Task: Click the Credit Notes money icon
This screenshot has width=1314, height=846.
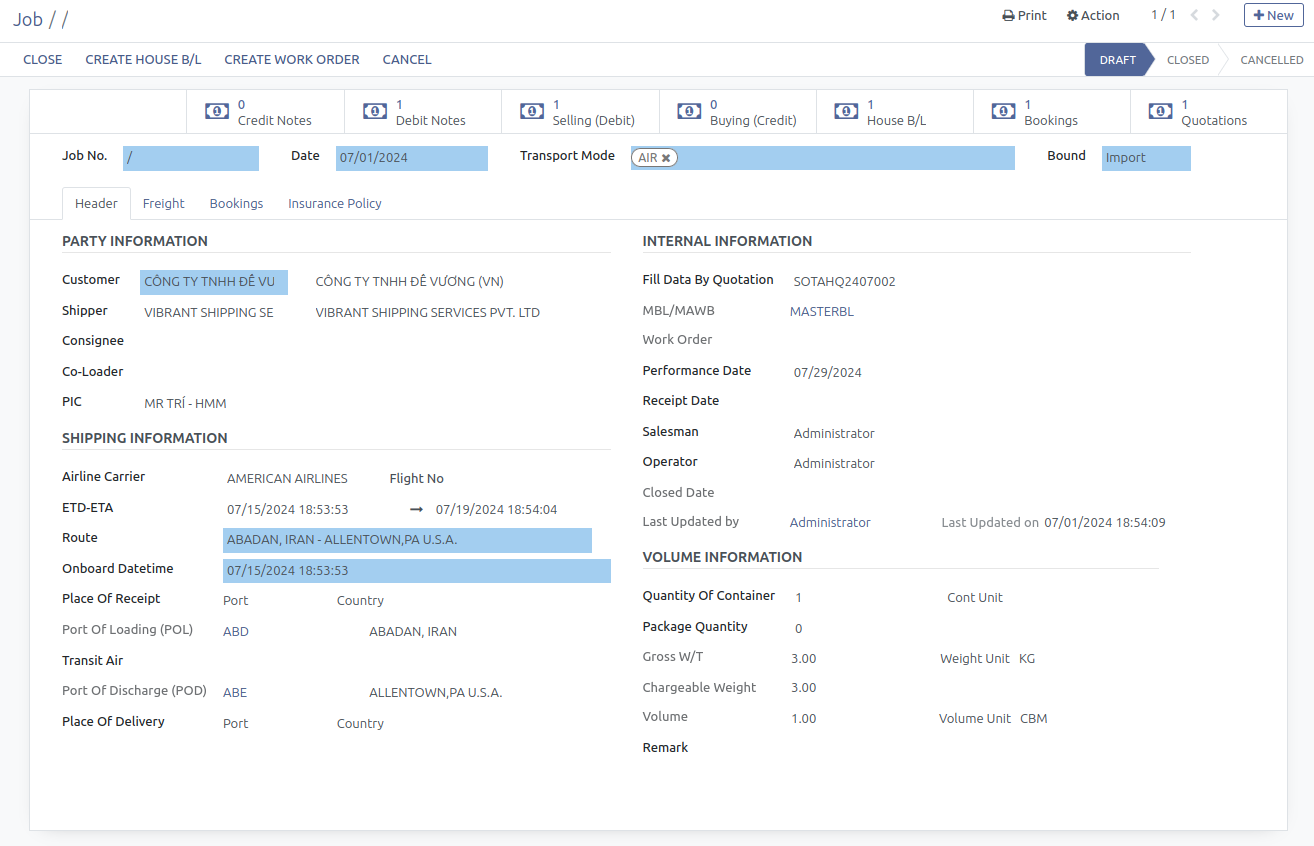Action: (217, 111)
